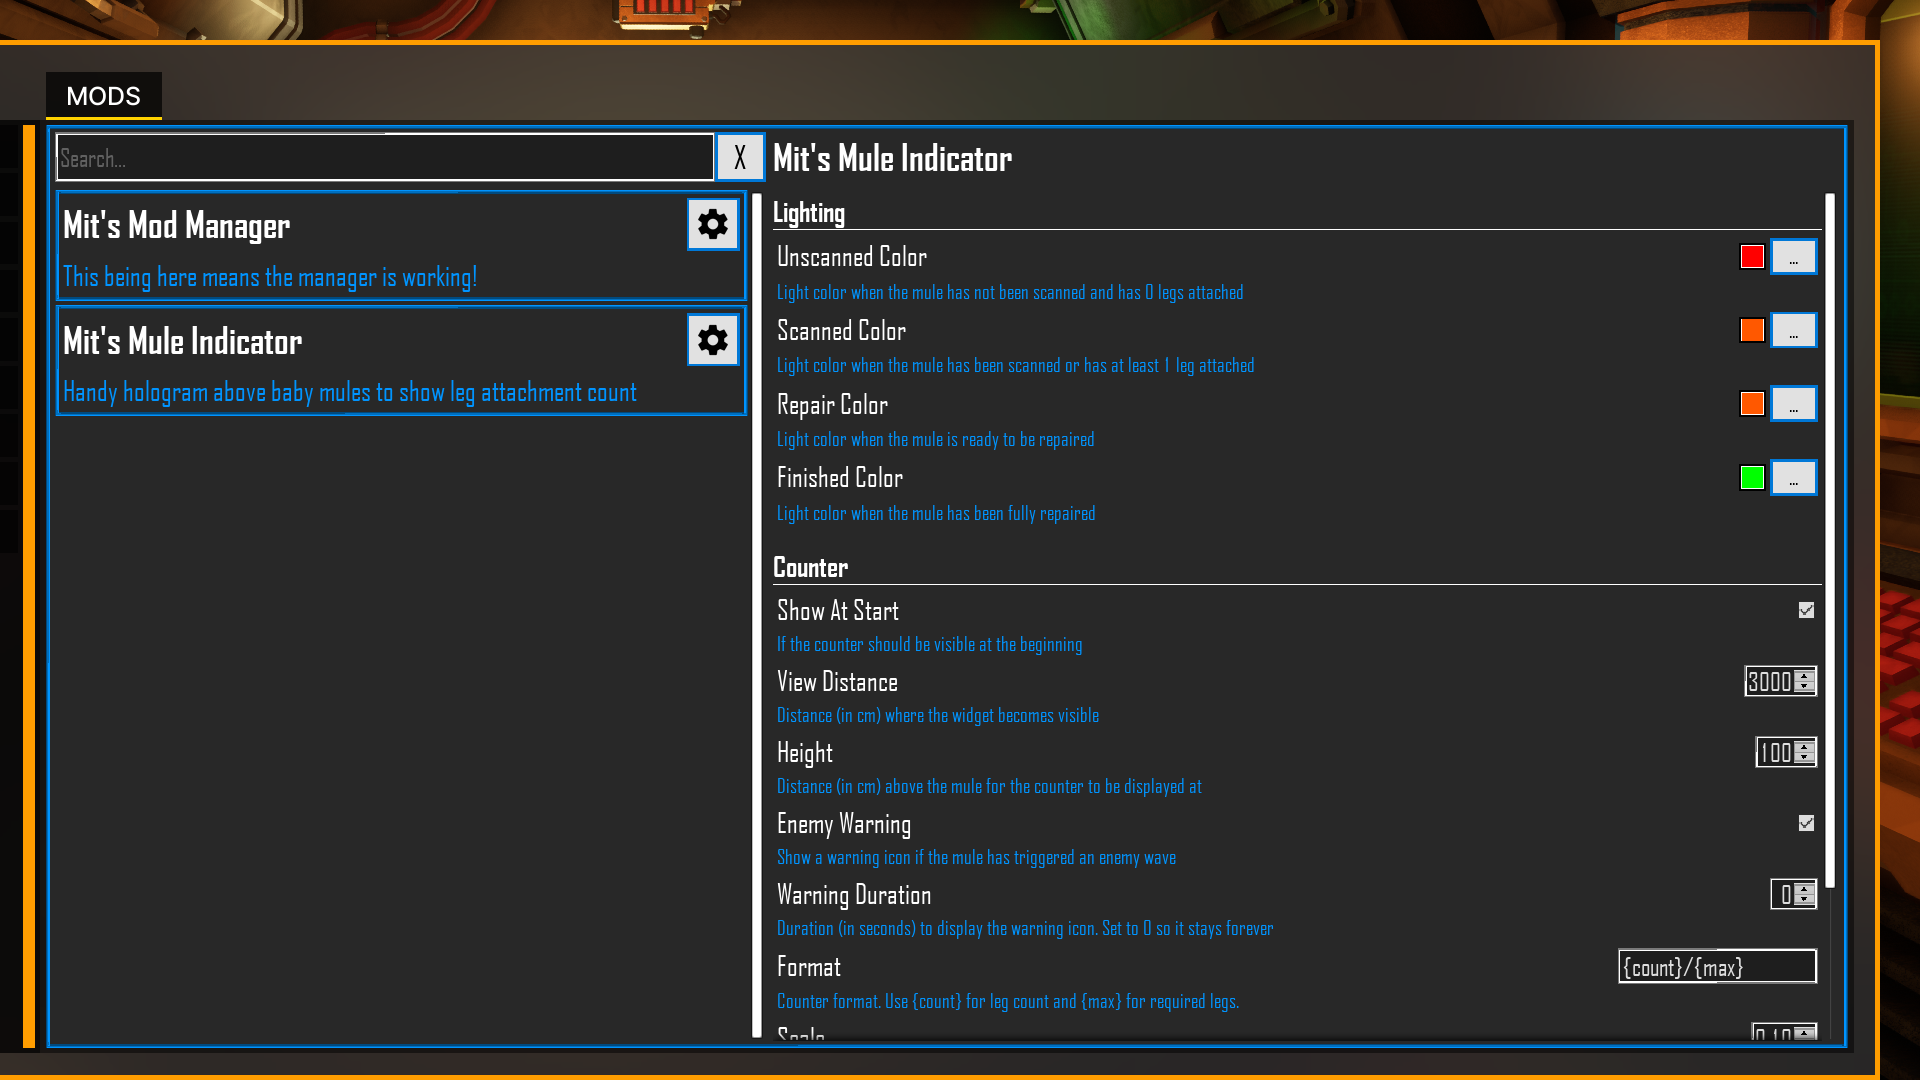Click the Format text field
This screenshot has height=1080, width=1920.
coord(1717,967)
